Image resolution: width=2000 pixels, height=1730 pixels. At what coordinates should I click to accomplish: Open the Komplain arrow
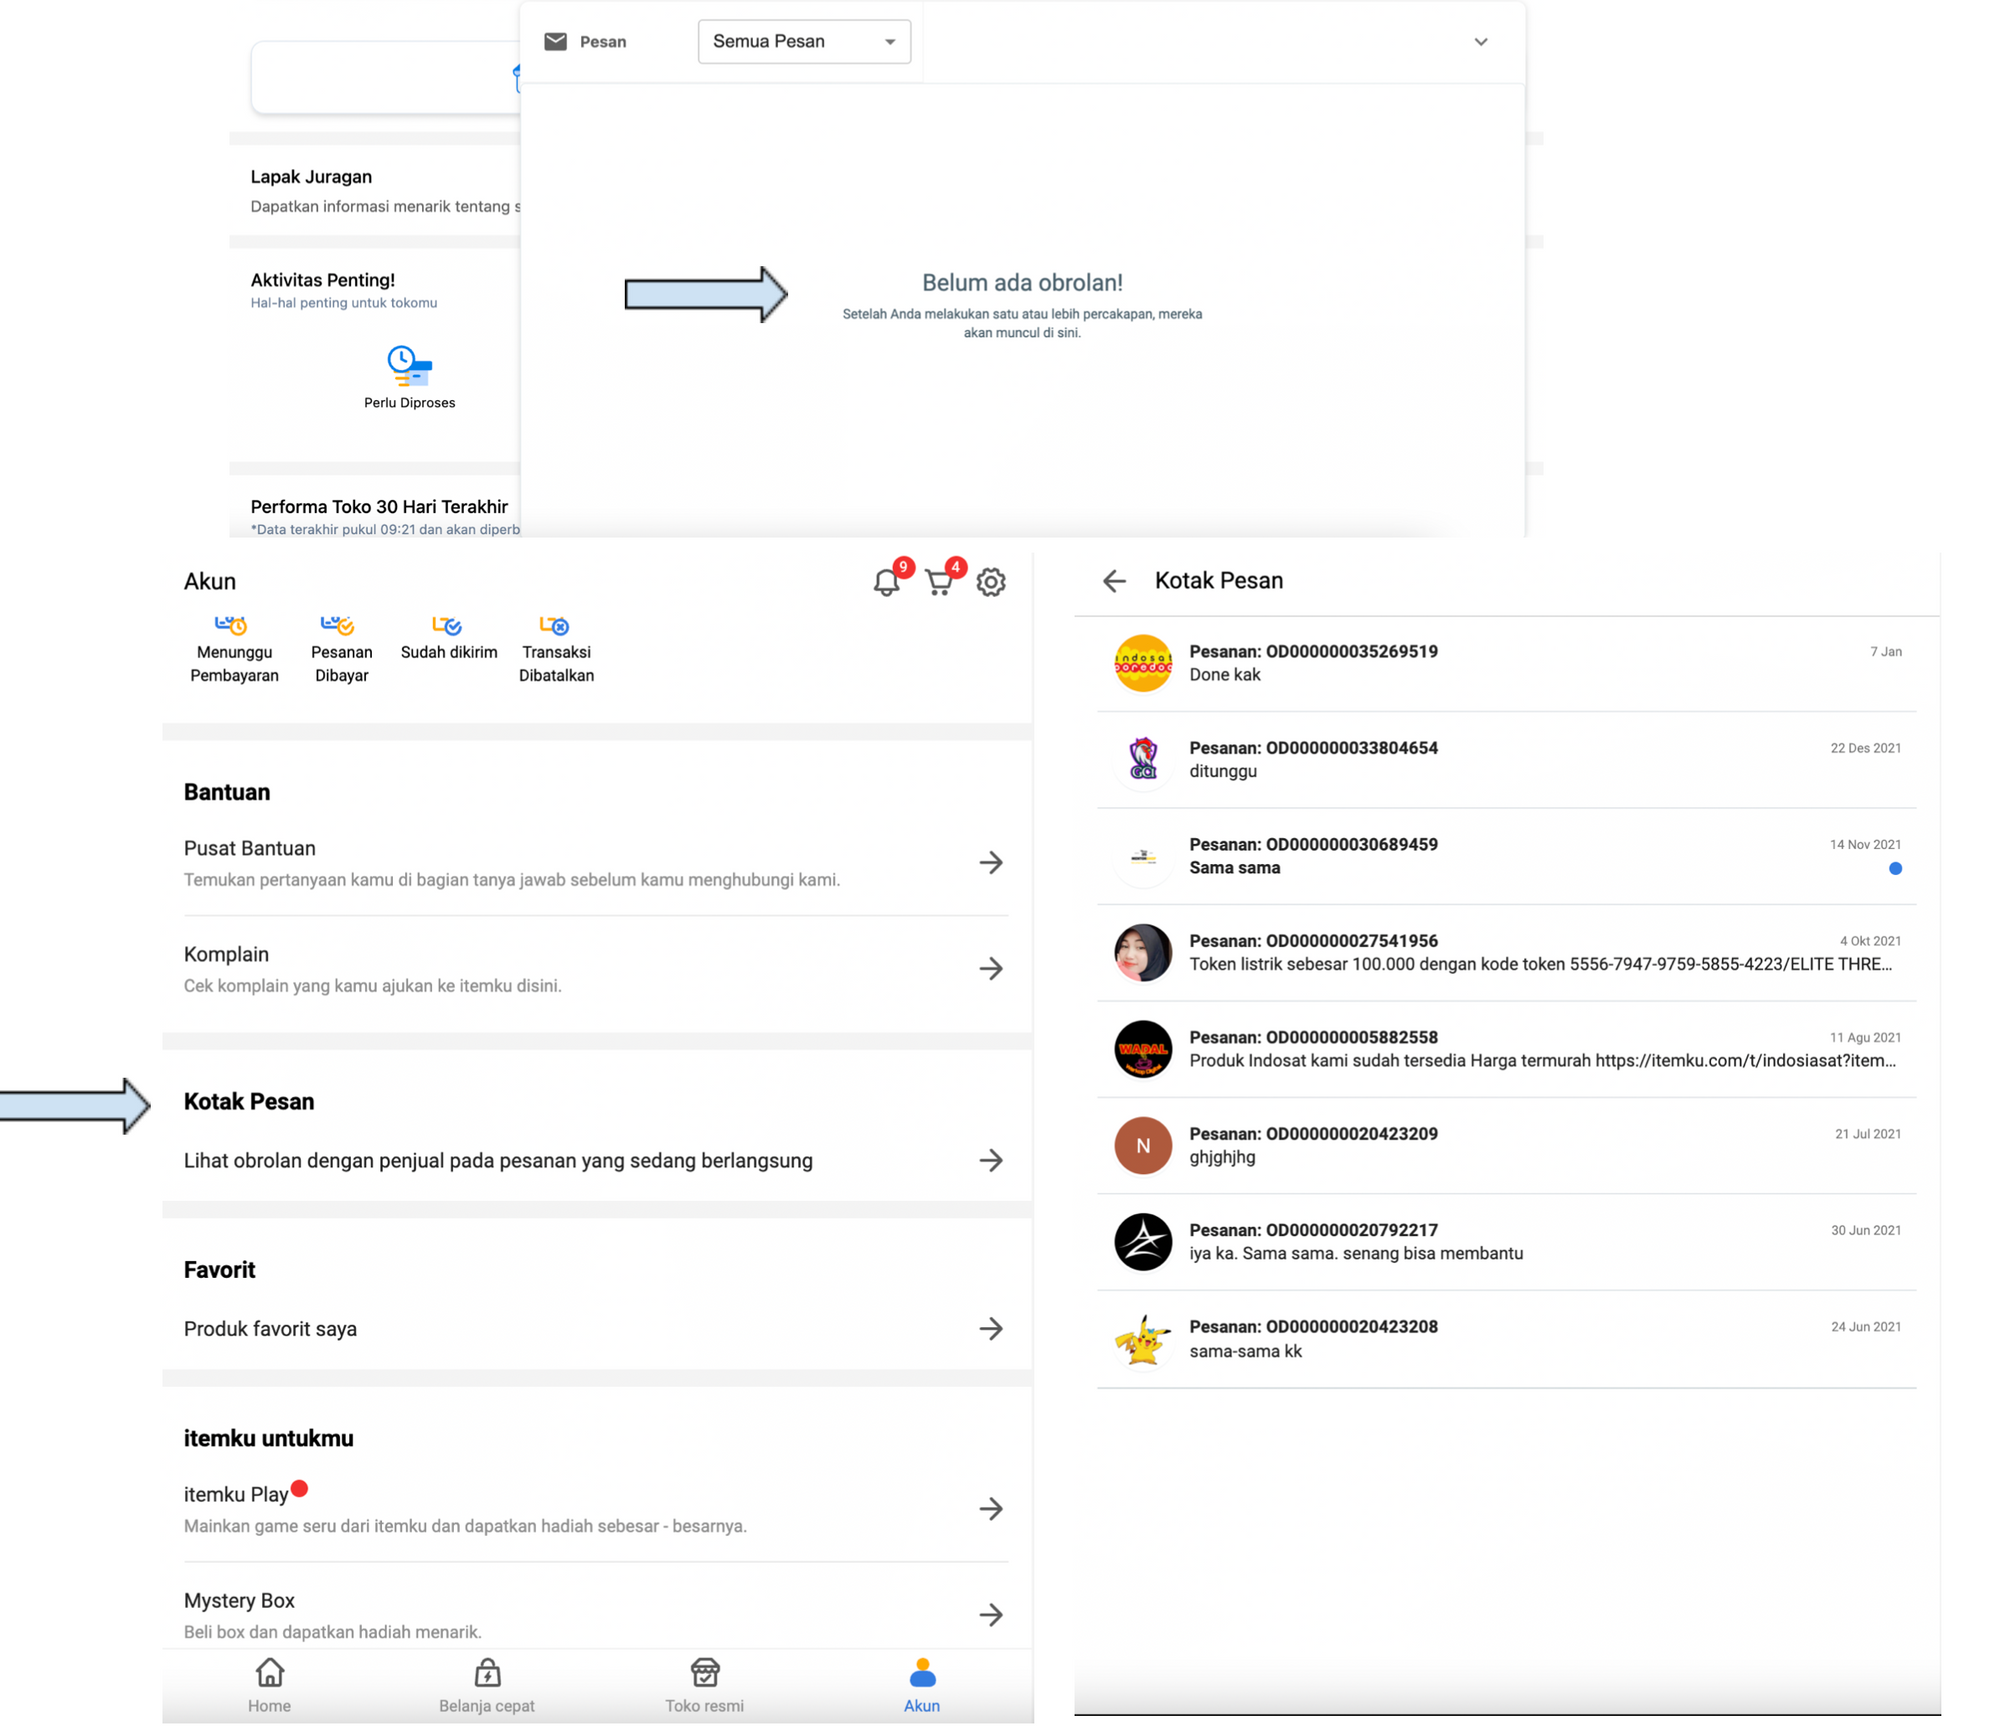pos(990,969)
